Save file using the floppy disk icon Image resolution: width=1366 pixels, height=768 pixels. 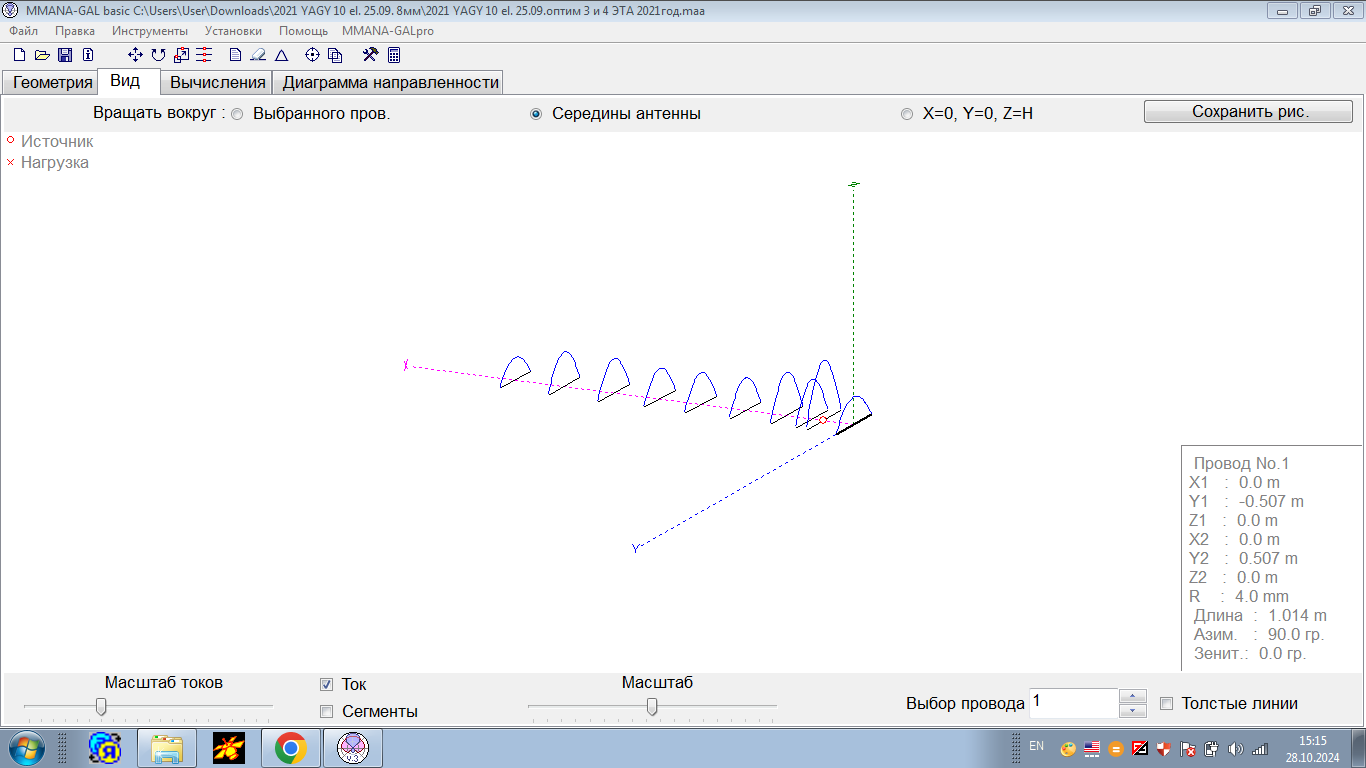coord(65,55)
